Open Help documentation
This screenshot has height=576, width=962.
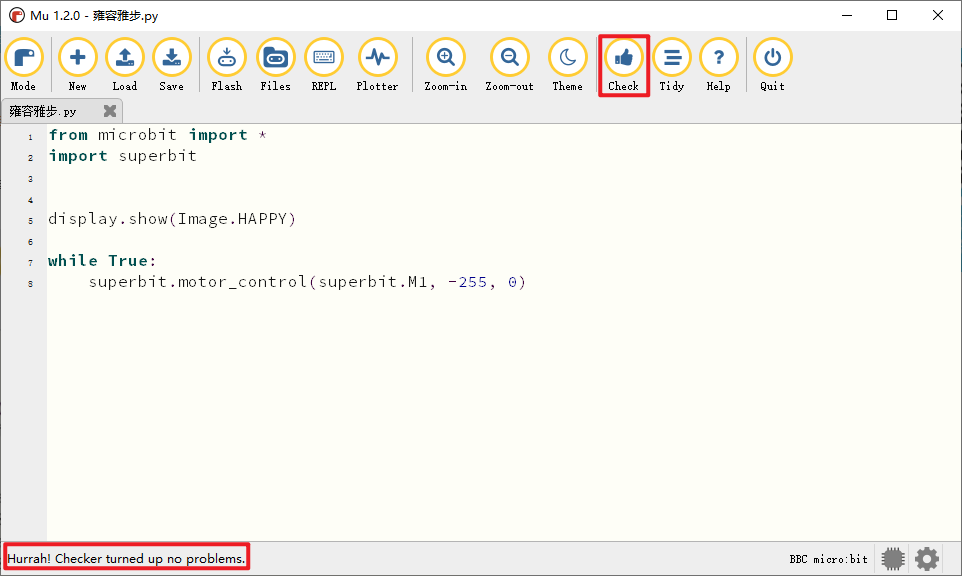click(718, 64)
